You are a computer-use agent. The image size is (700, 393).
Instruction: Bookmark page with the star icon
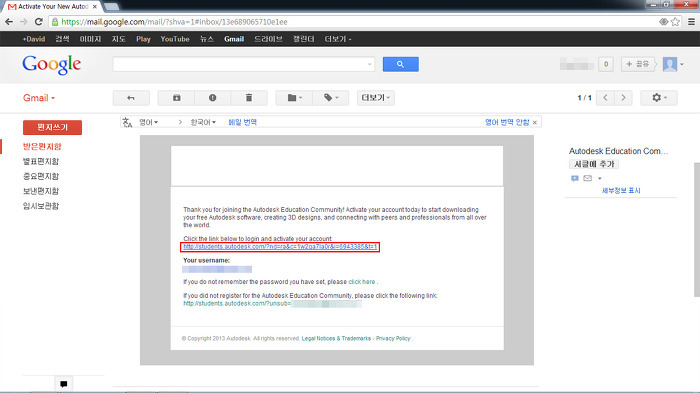(675, 22)
